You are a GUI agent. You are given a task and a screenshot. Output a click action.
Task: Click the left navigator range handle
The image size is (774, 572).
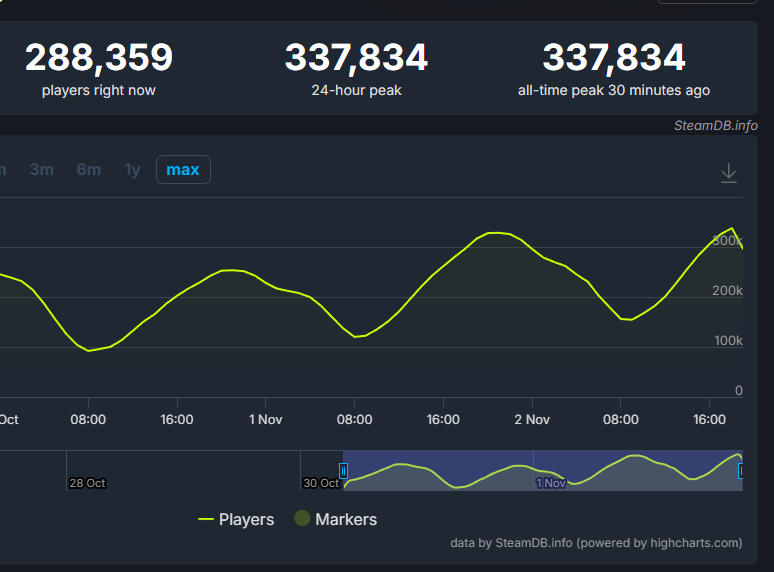pyautogui.click(x=344, y=471)
